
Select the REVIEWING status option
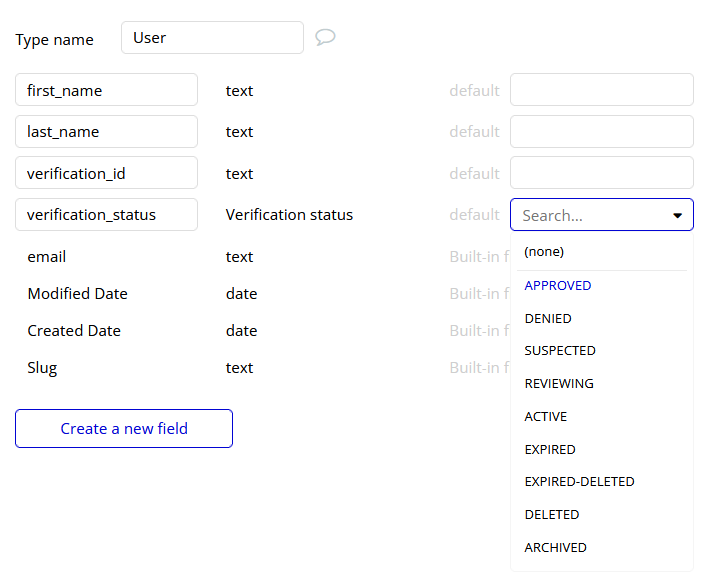559,384
